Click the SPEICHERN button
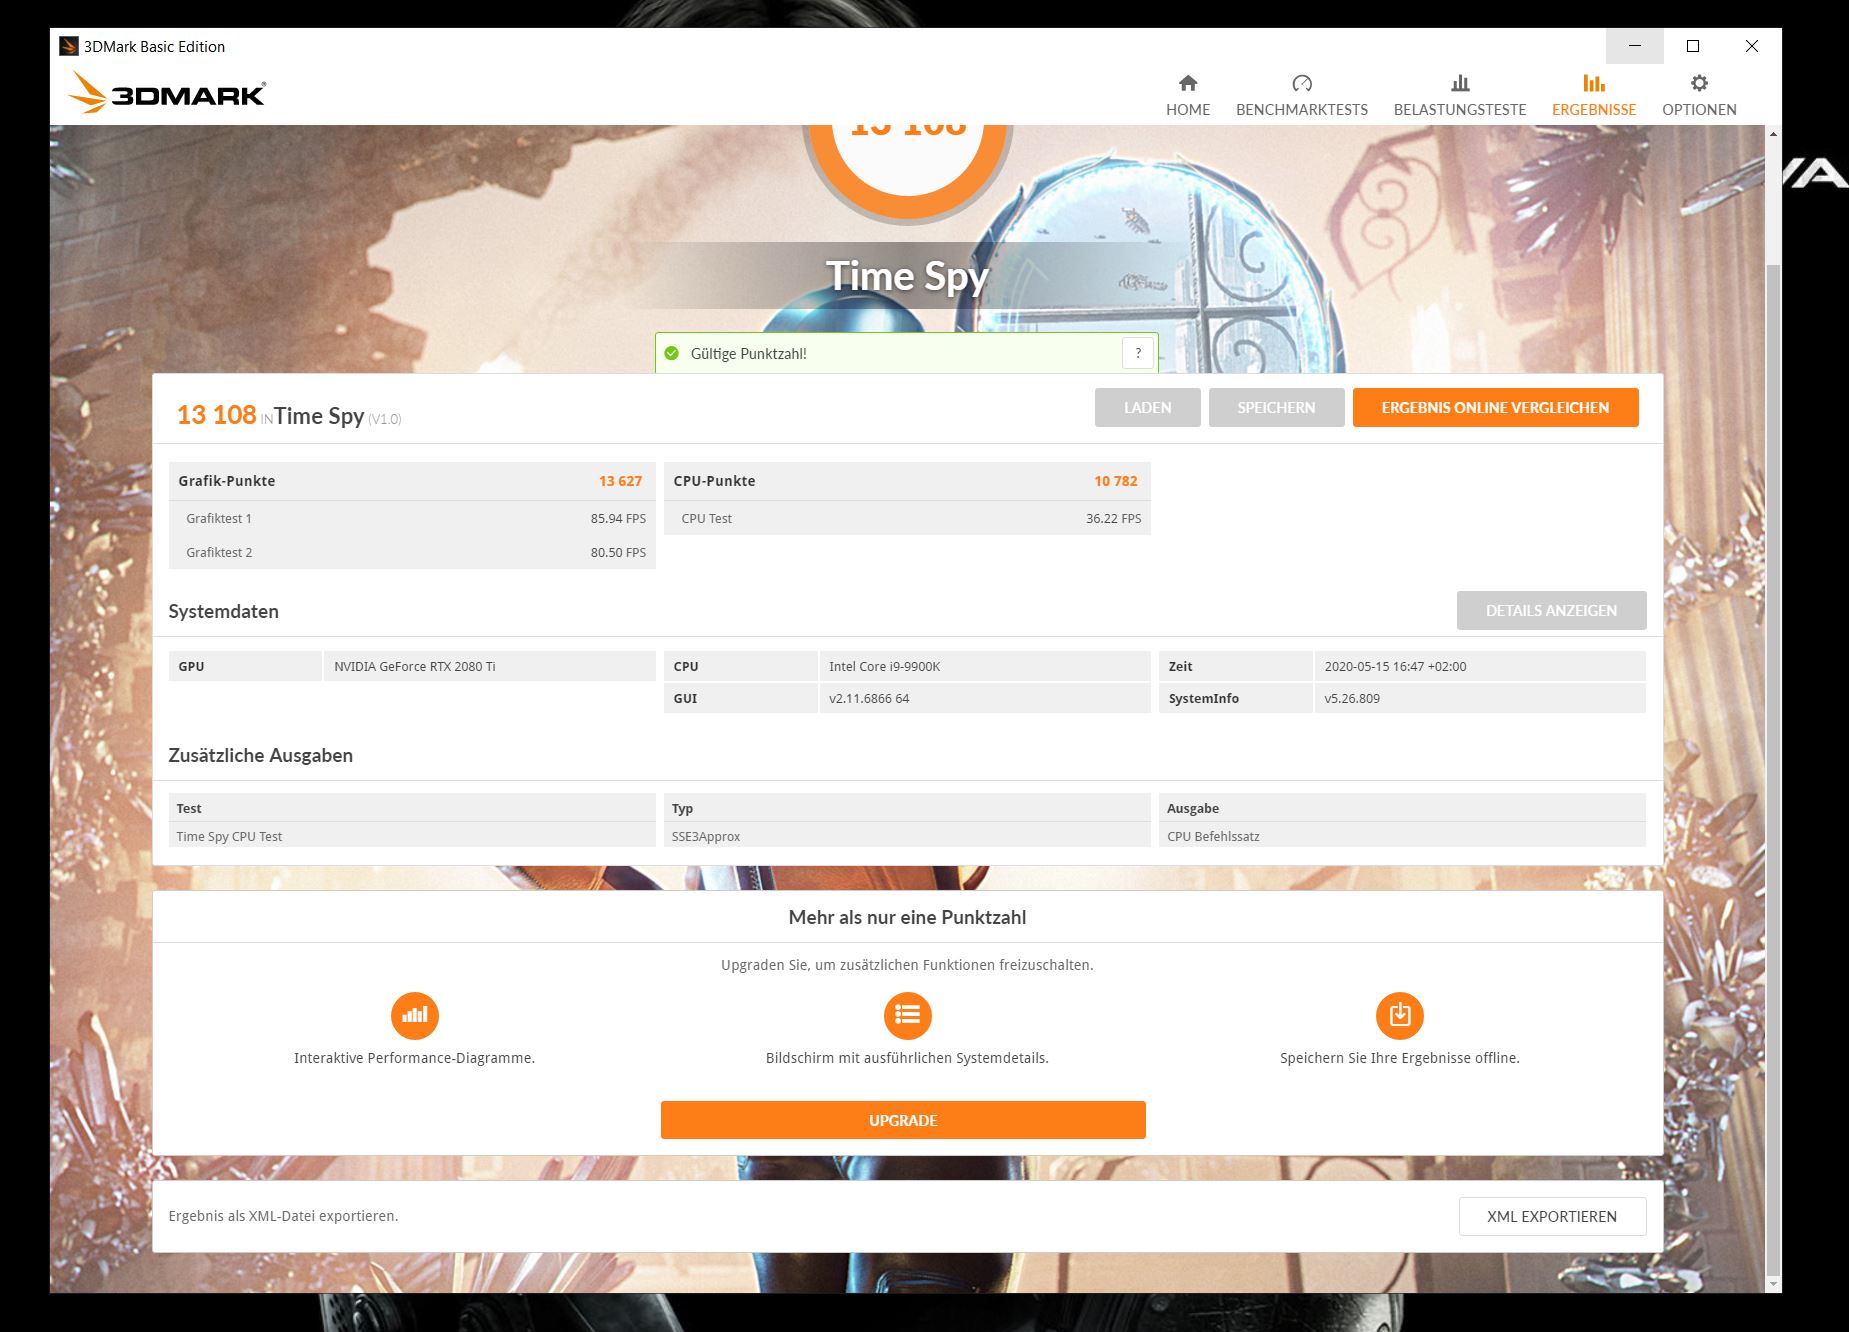The height and width of the screenshot is (1332, 1849). pos(1276,407)
